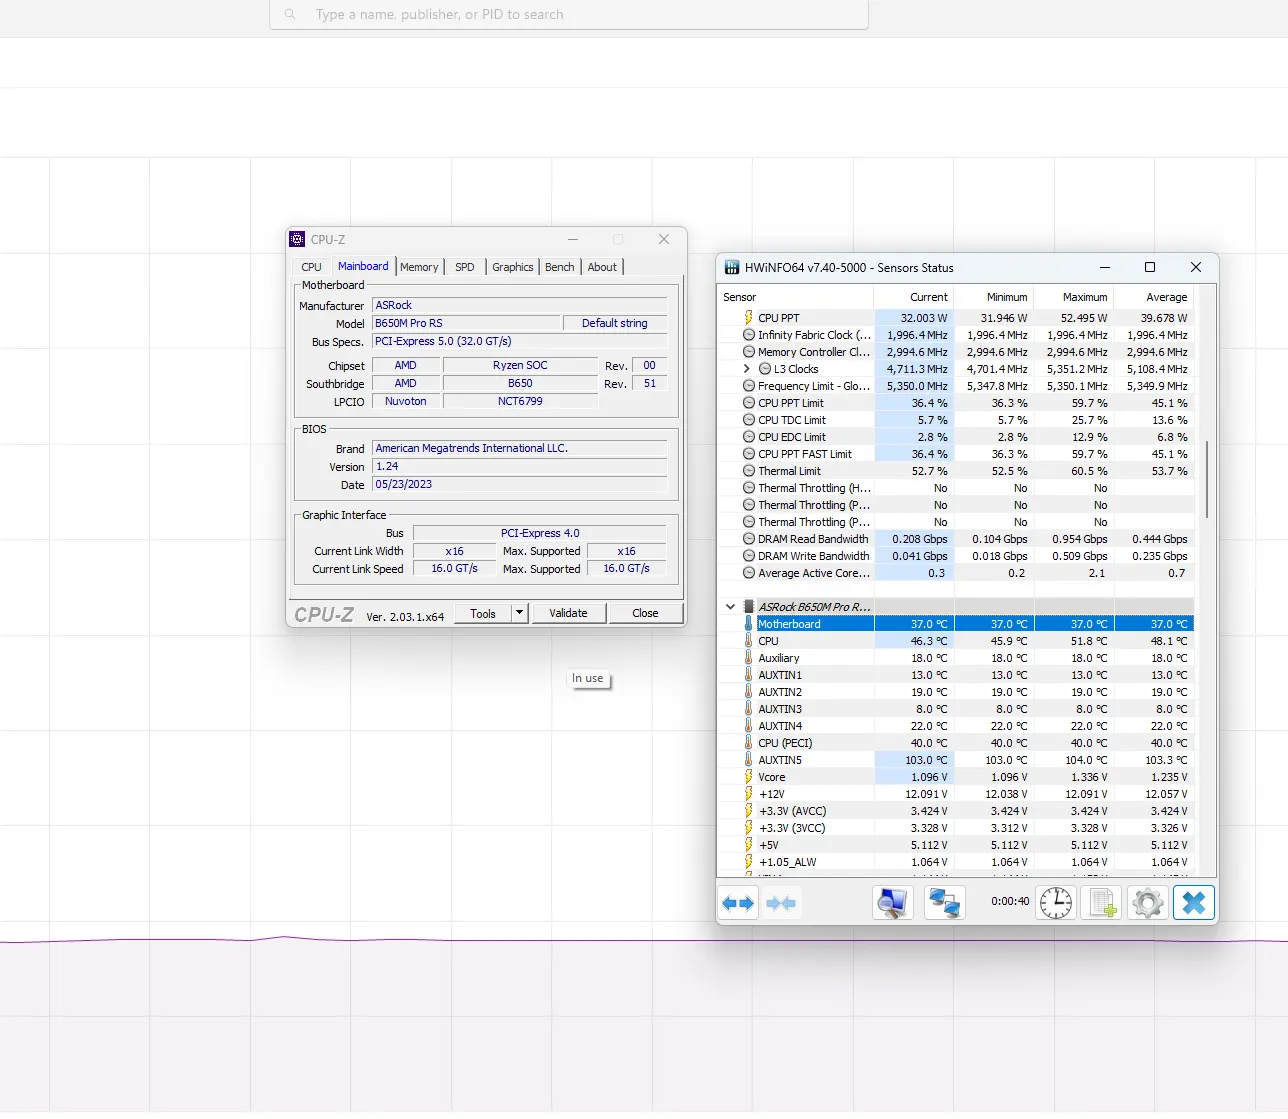Image resolution: width=1288 pixels, height=1119 pixels.
Task: Click the PCI-Express 4.0 bus field
Action: [x=540, y=533]
